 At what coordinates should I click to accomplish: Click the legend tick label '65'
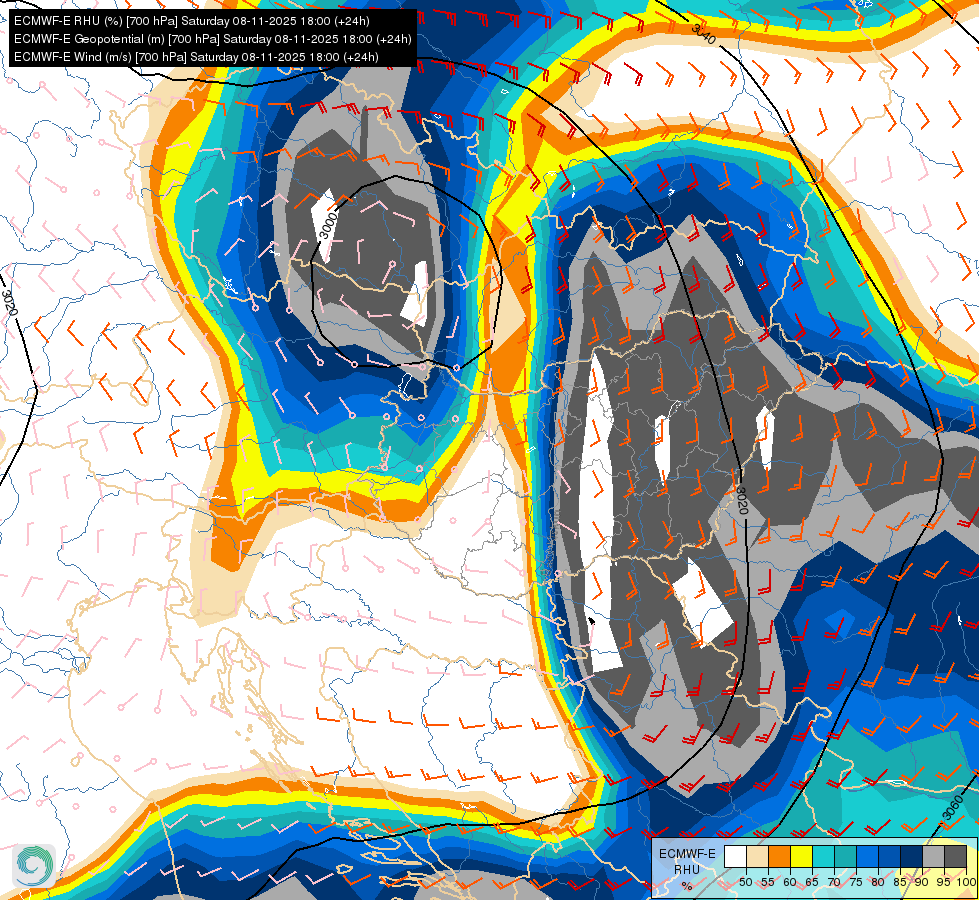click(812, 882)
